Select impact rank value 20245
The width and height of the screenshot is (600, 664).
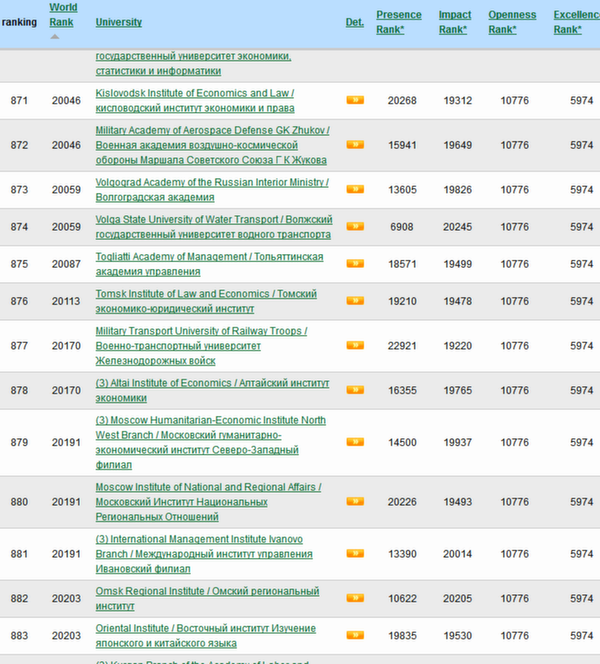[458, 227]
